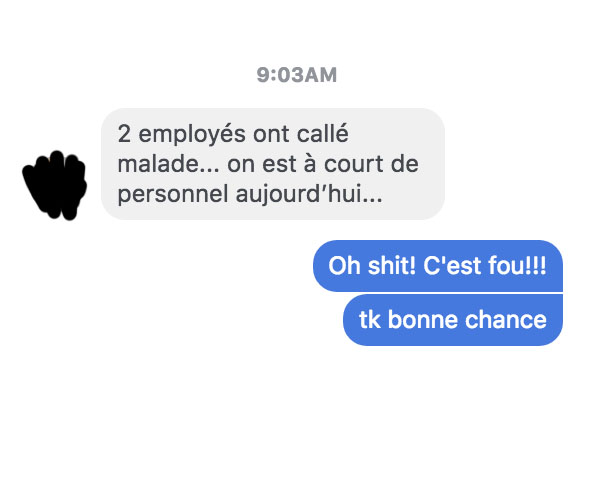Viewport: 600px width, 489px height.
Task: Click the 'Oh shit! C'est fou!!!' bubble
Action: coord(438,266)
